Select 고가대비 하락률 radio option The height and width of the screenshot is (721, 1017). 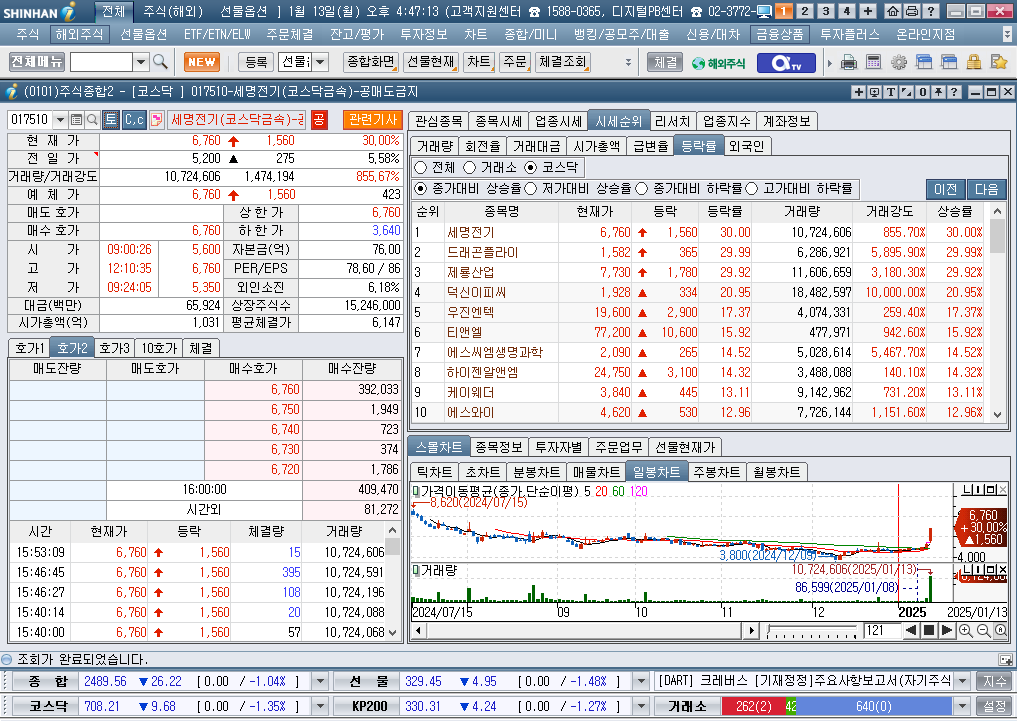[x=752, y=189]
